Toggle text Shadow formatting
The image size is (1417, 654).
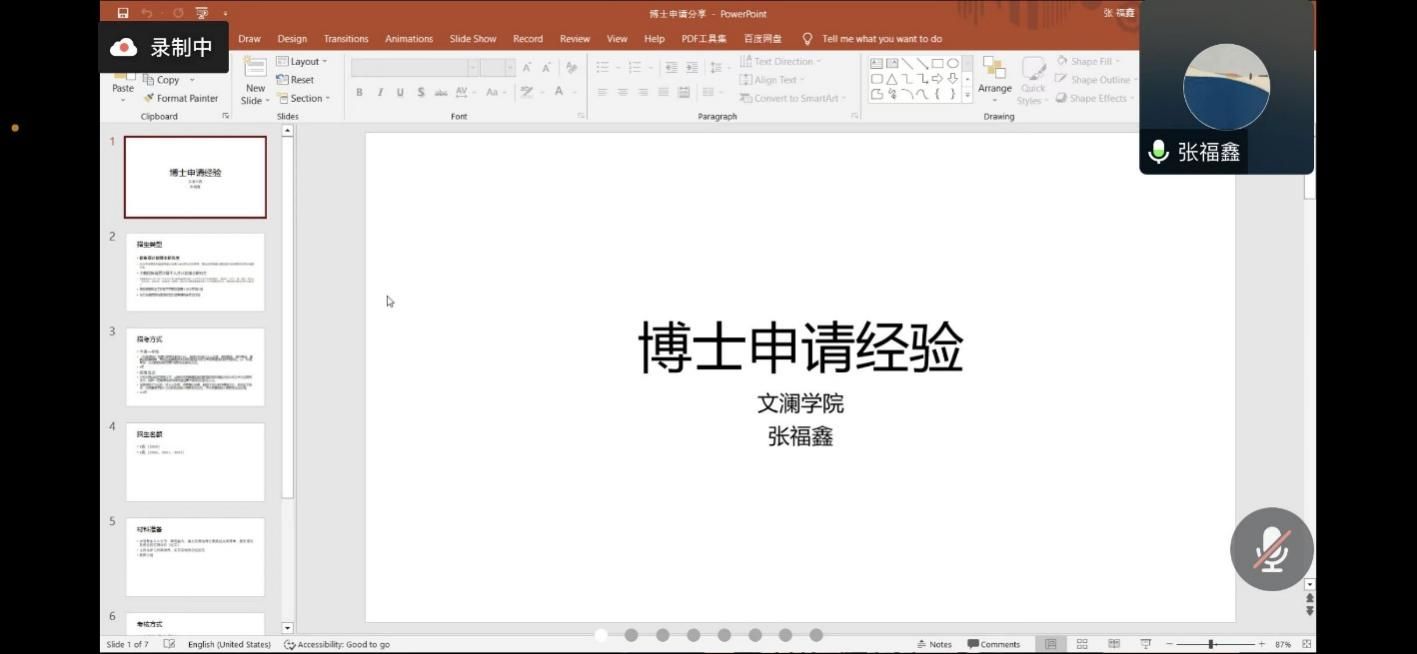coord(421,92)
